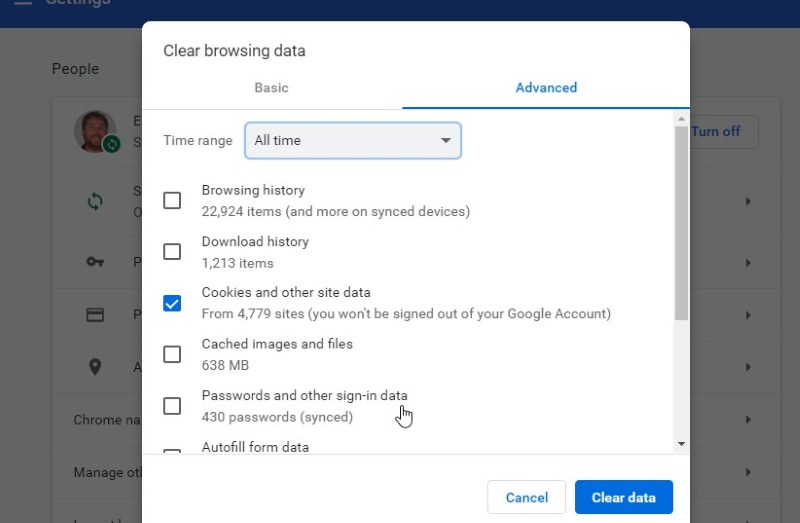The image size is (800, 523).
Task: Expand the passwords row arrow in Settings
Action: click(748, 263)
